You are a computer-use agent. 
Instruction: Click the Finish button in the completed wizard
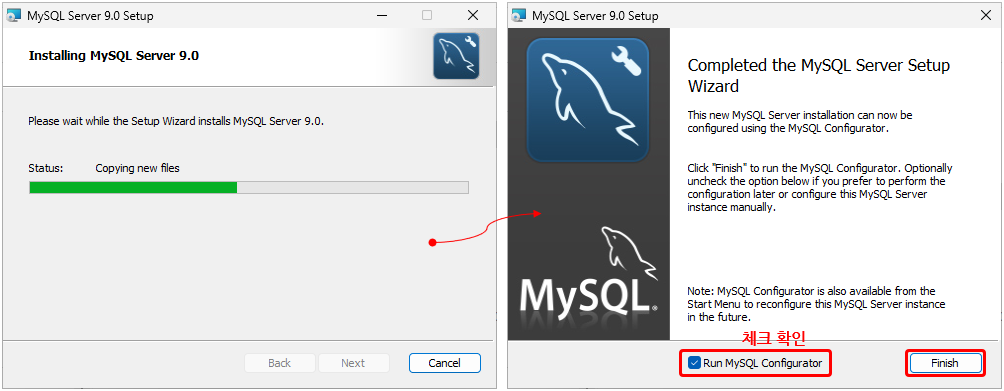point(944,363)
